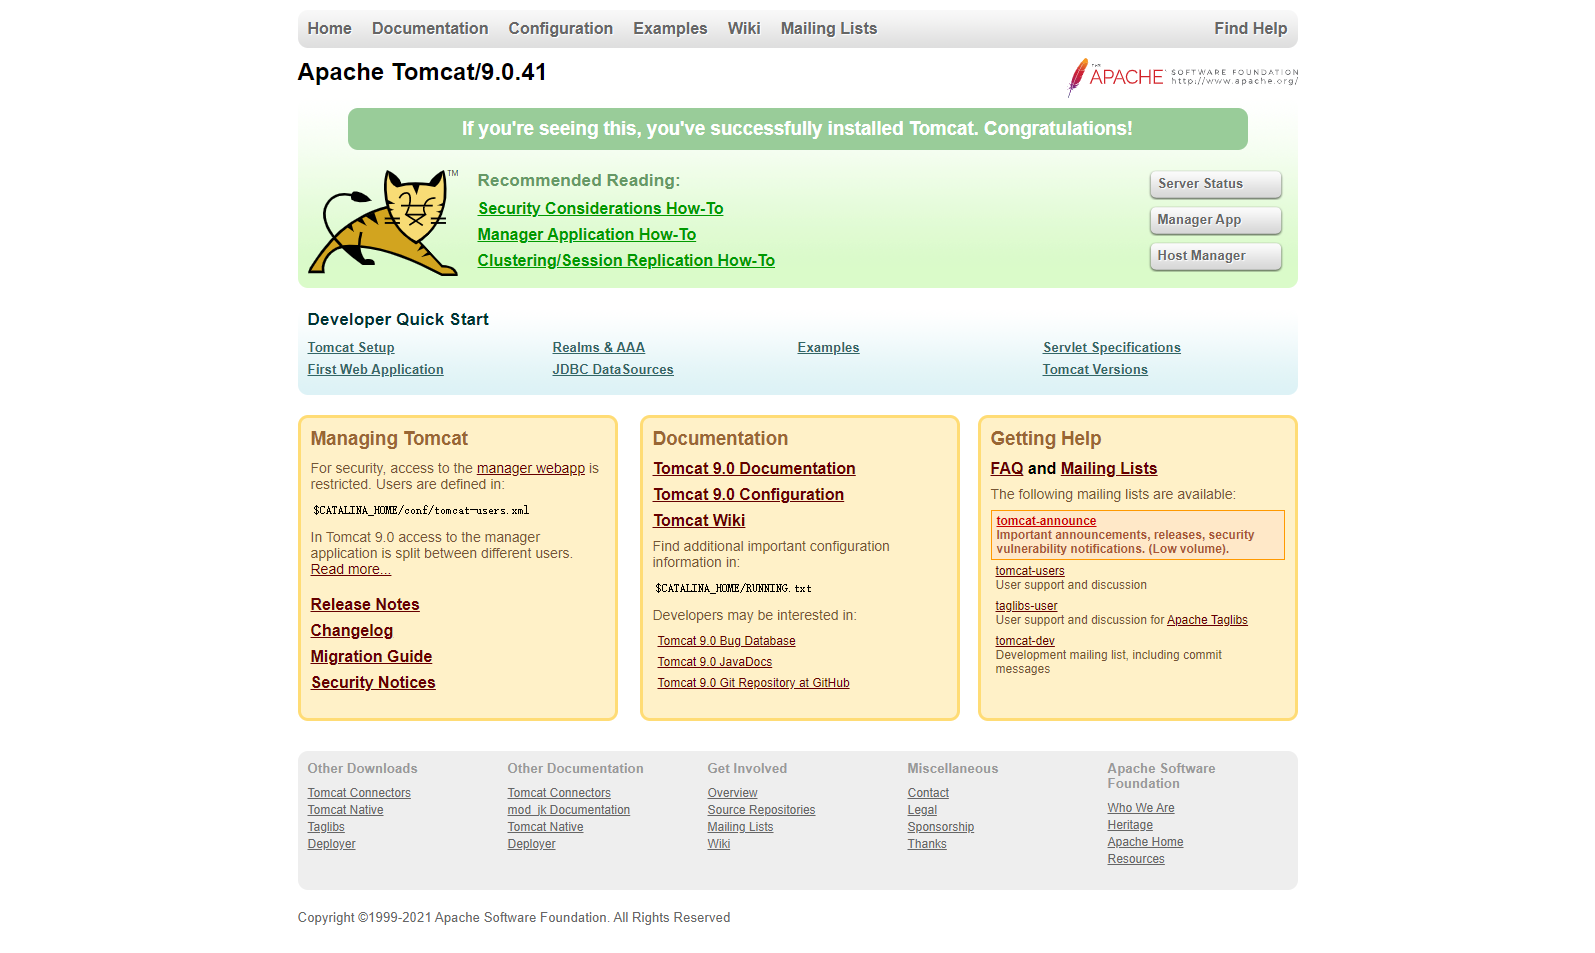The image size is (1595, 953).
Task: Open the tomcat-announce mailing list link
Action: (x=1046, y=521)
